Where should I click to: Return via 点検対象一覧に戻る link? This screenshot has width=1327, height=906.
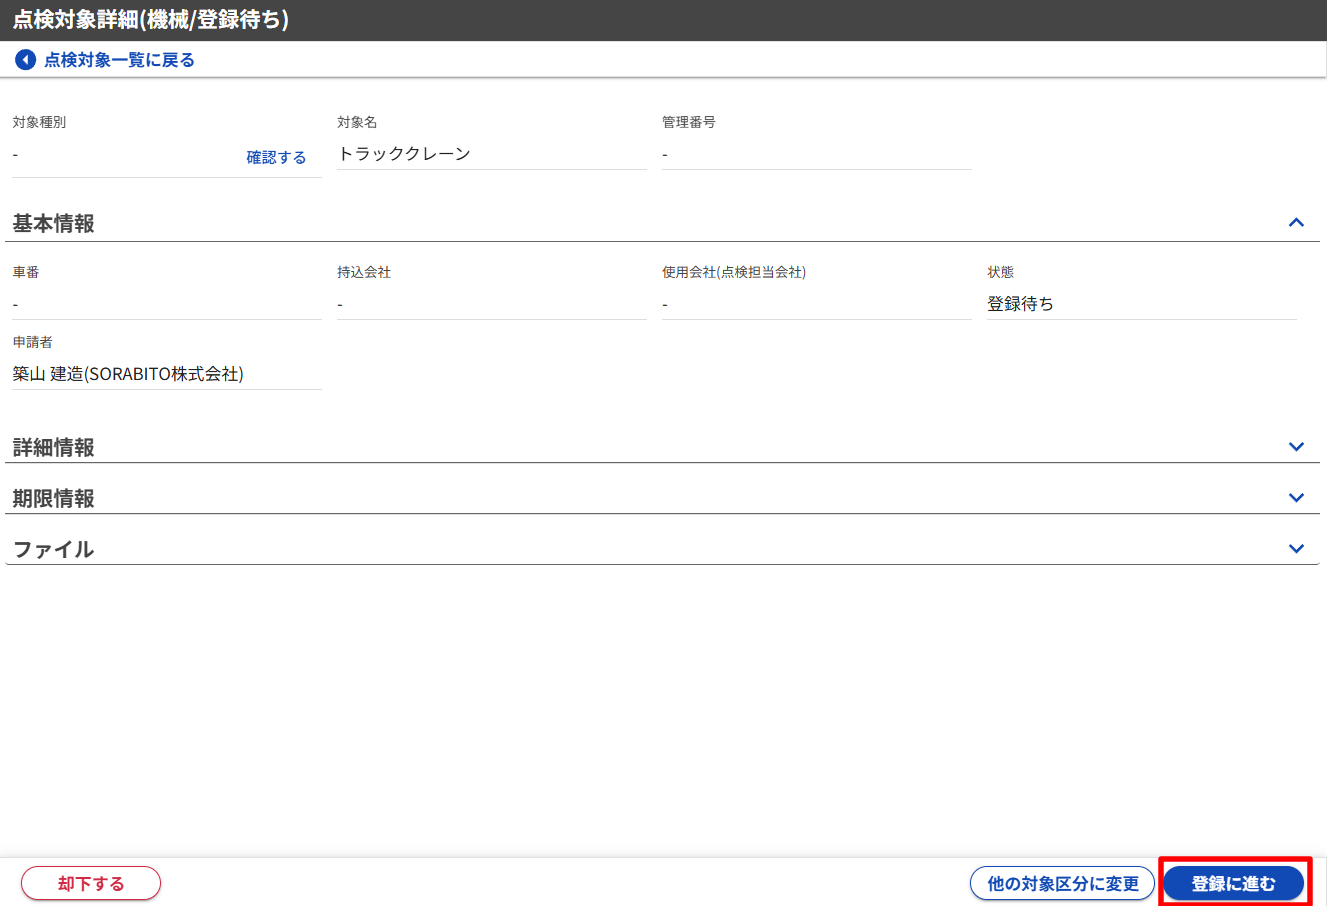tap(119, 60)
